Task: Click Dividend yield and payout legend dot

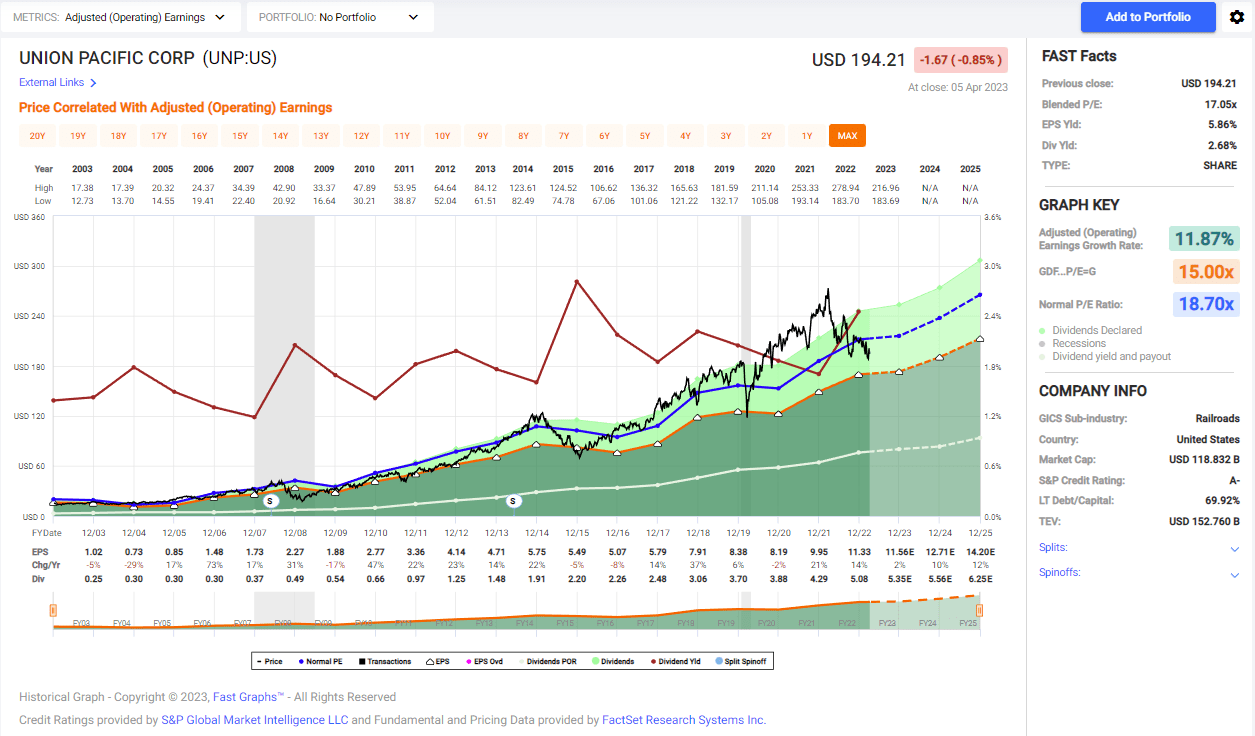Action: pyautogui.click(x=1043, y=356)
